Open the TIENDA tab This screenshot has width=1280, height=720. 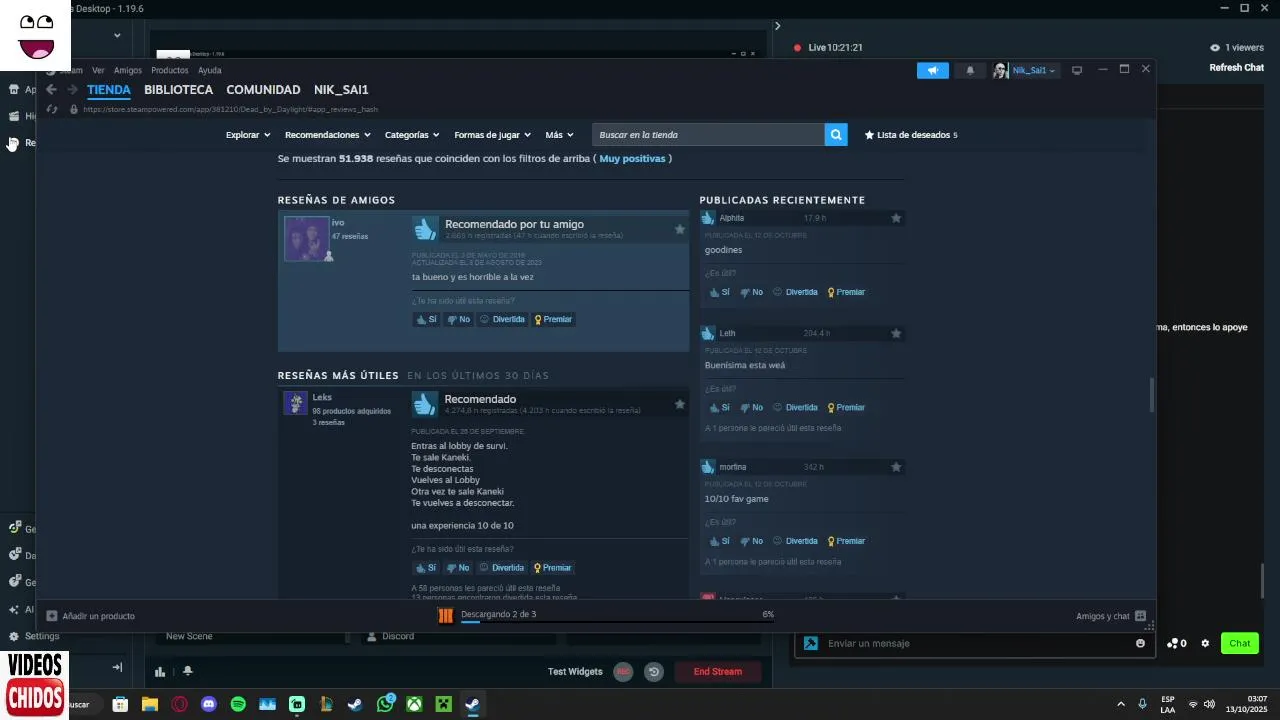click(x=109, y=89)
